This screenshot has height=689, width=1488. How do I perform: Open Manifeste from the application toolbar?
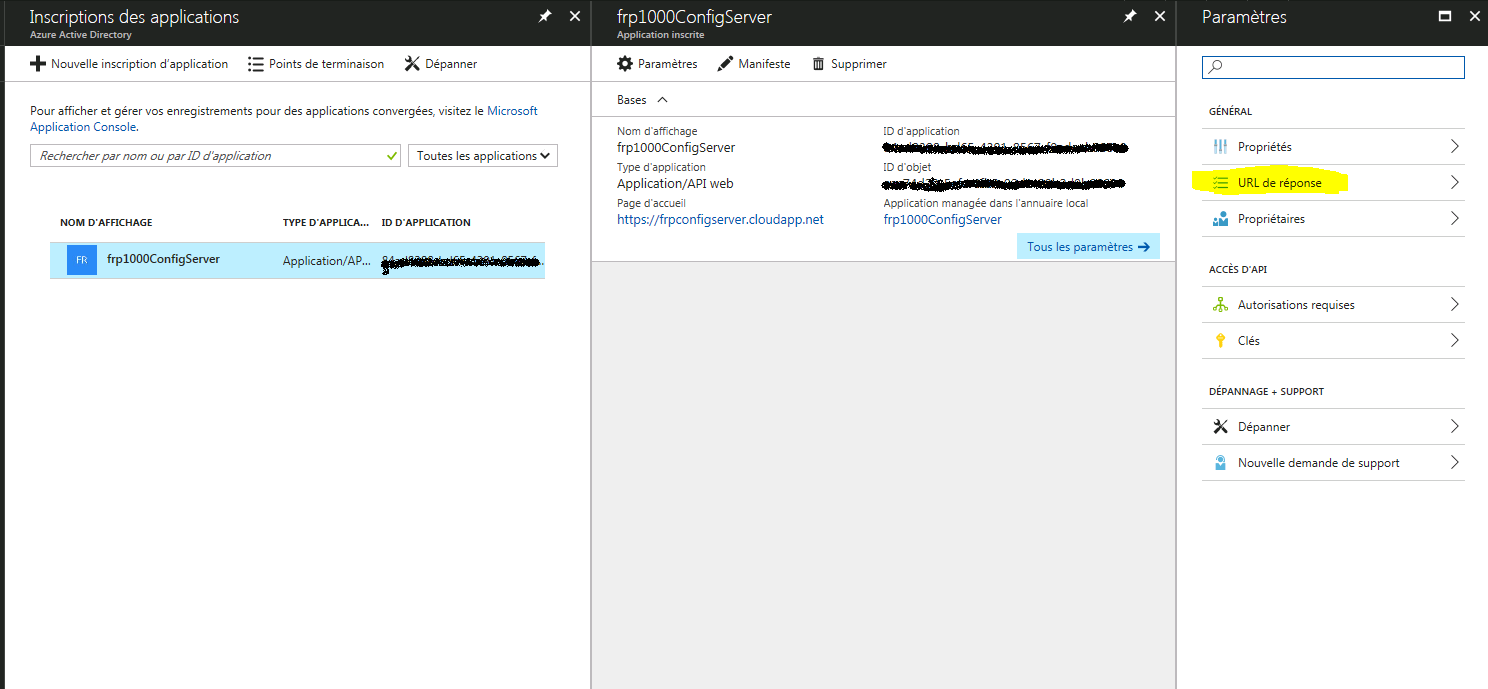pos(764,64)
